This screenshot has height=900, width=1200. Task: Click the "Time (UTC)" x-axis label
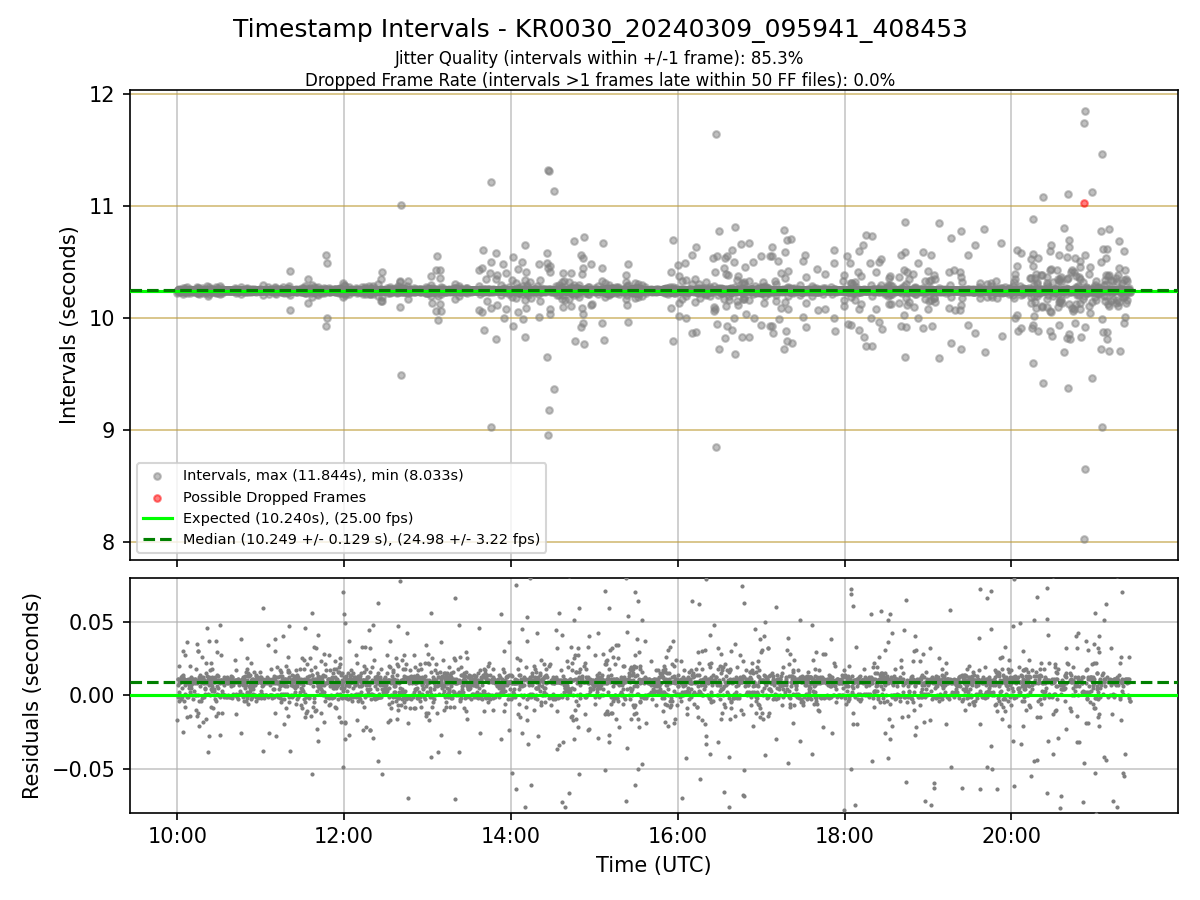coord(653,865)
